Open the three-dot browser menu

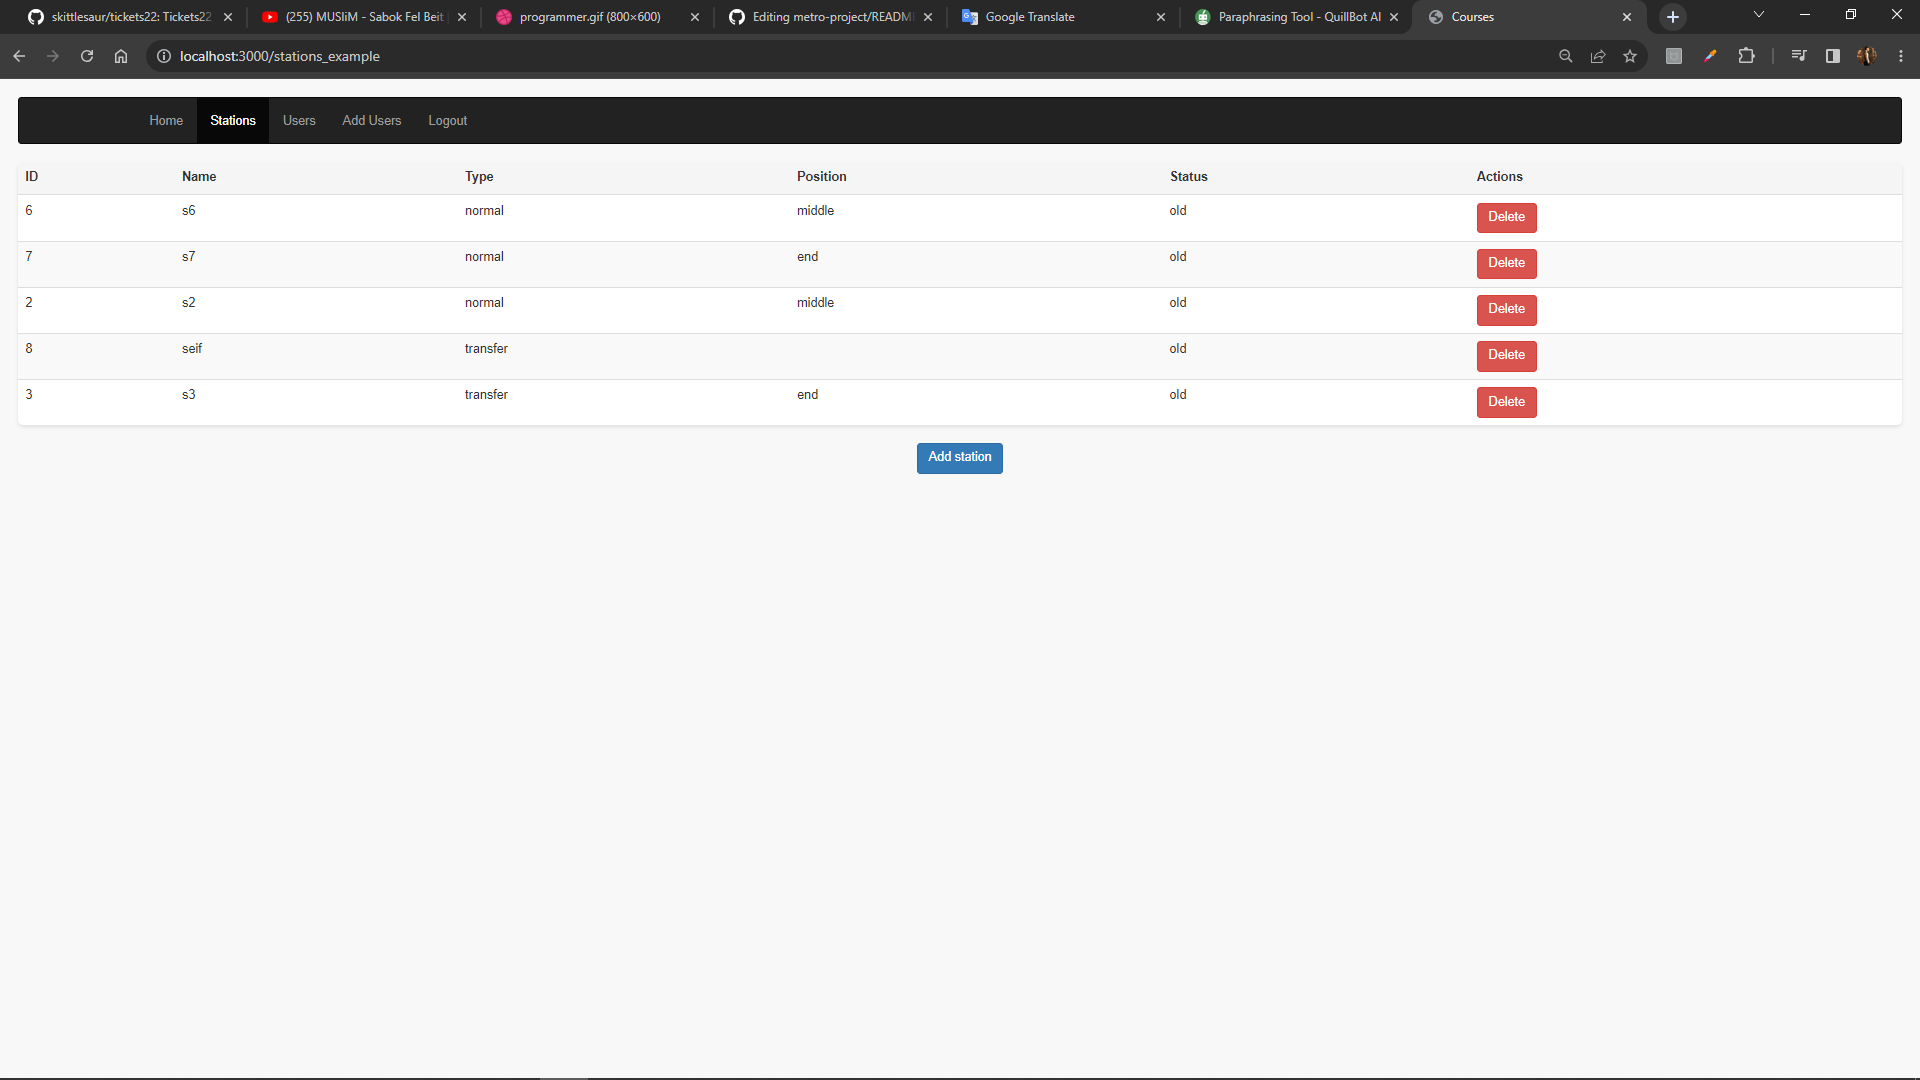1901,56
